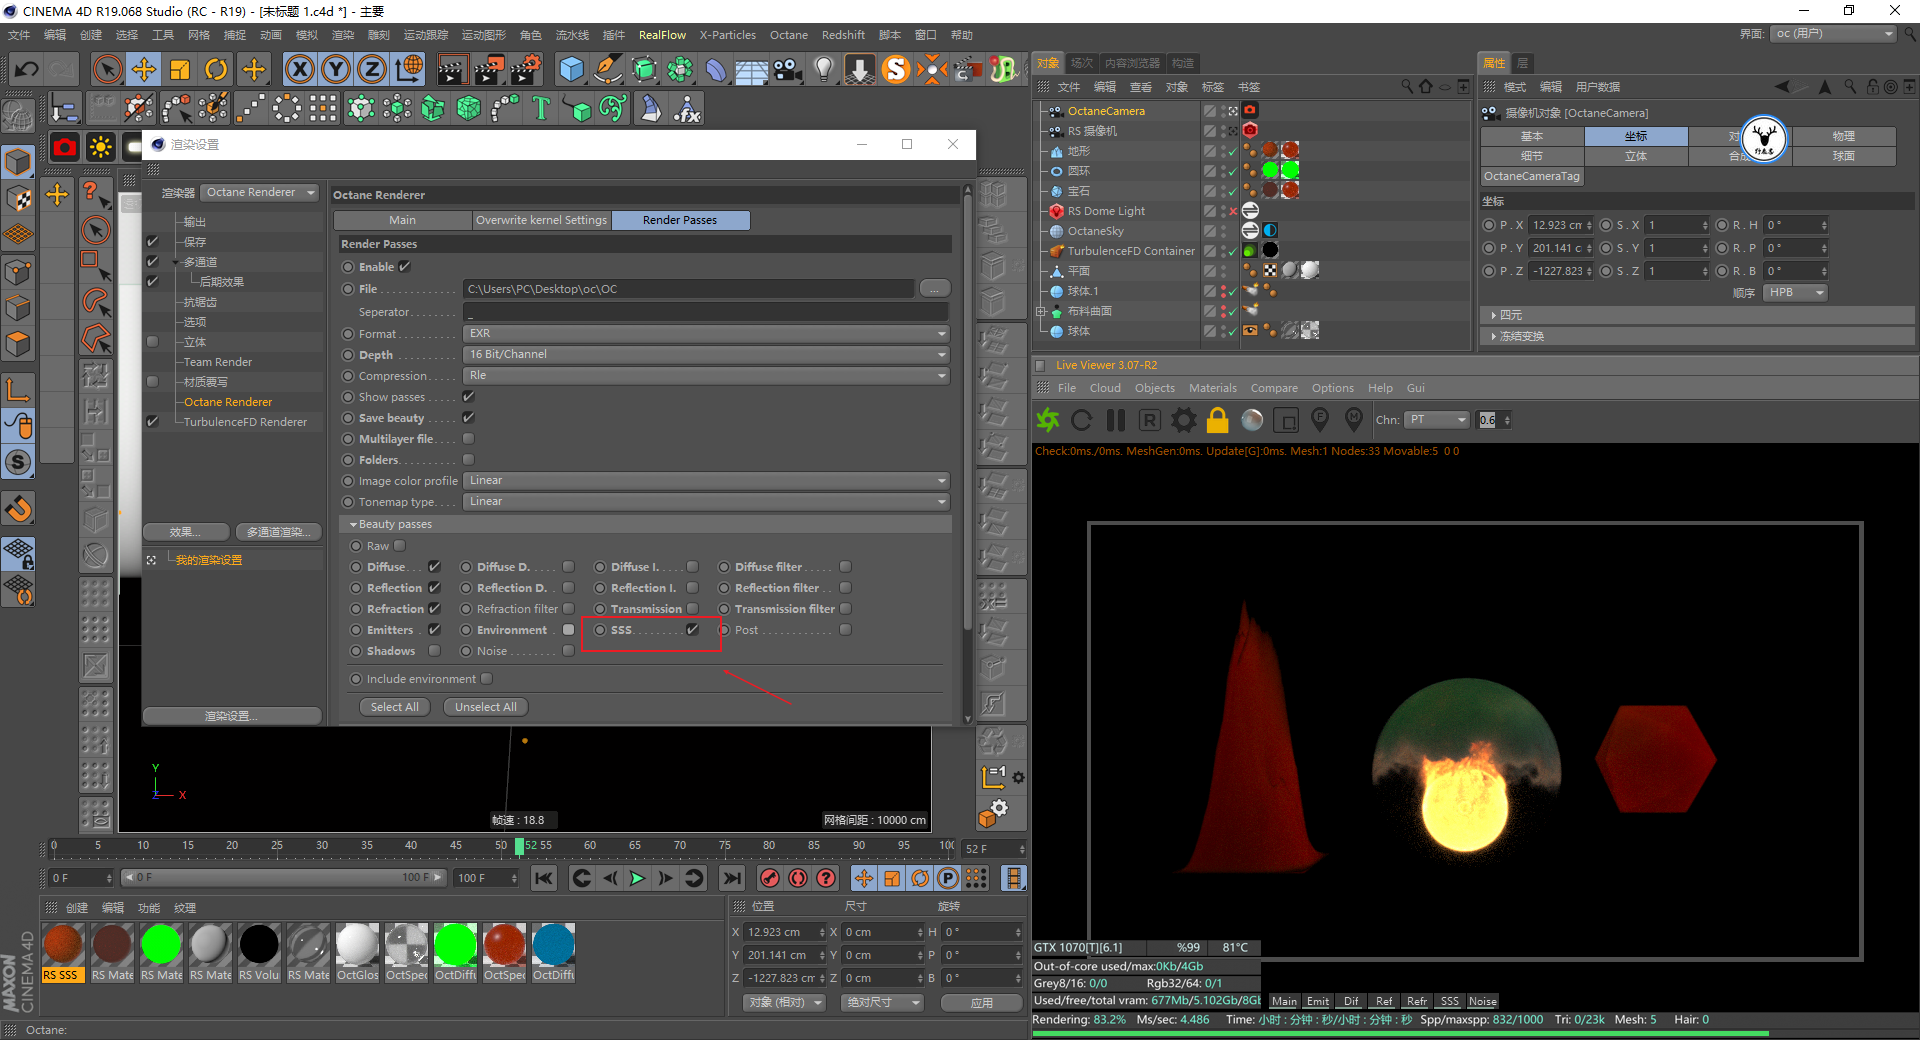
Task: Refresh the Live Viewer render
Action: pyautogui.click(x=1082, y=420)
